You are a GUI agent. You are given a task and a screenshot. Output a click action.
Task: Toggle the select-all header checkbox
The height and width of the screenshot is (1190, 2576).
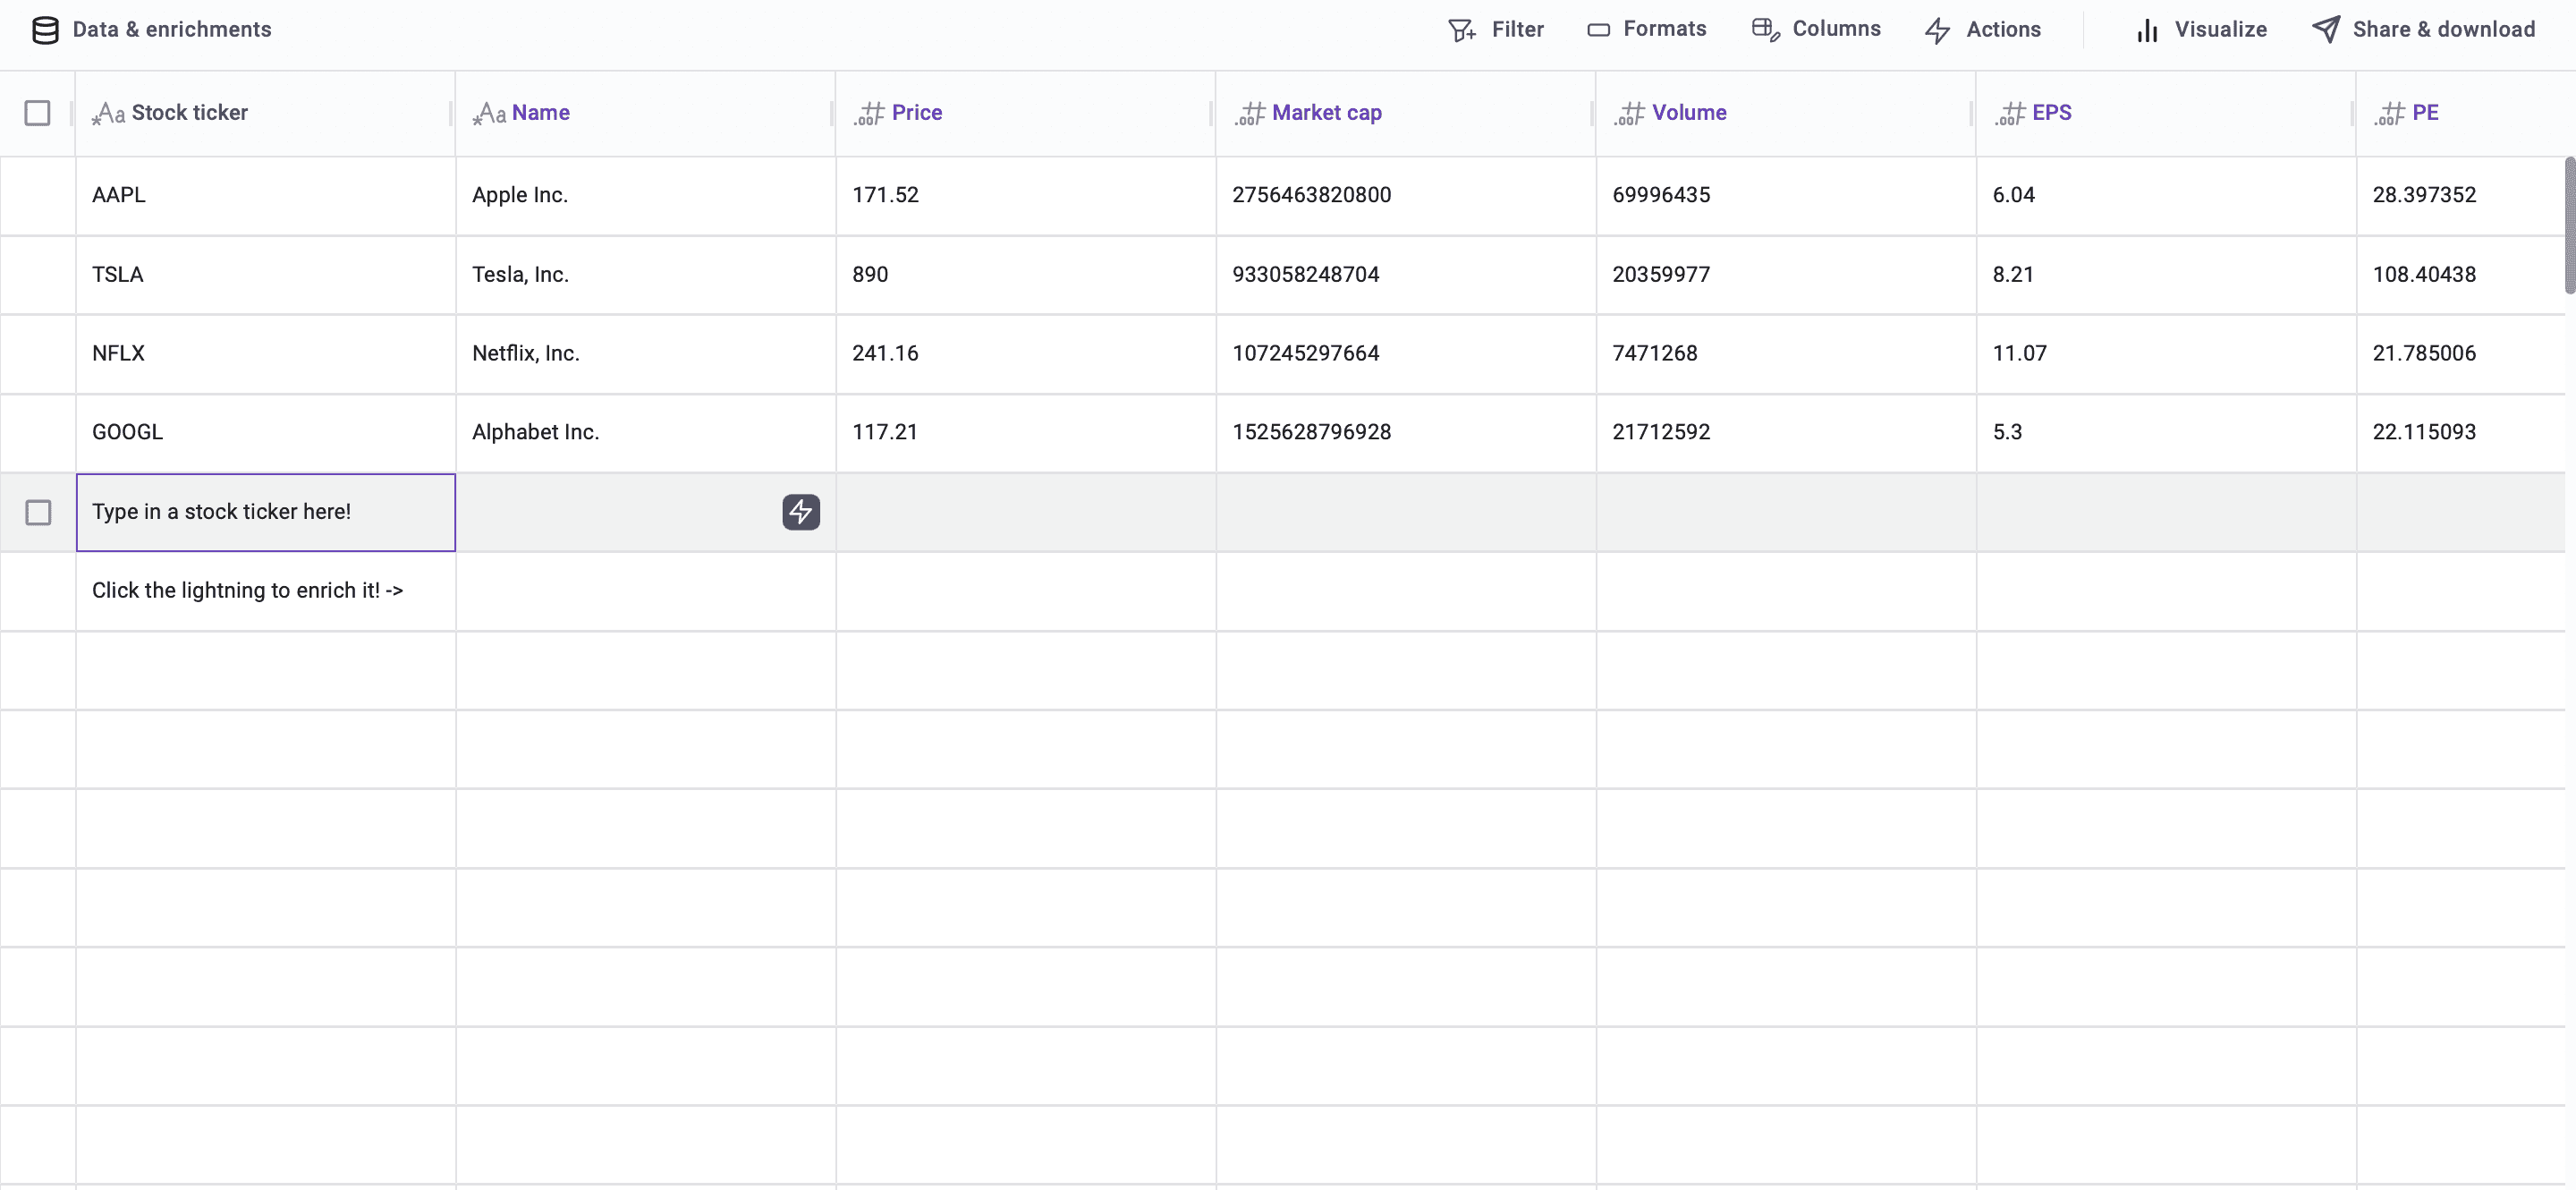[38, 113]
